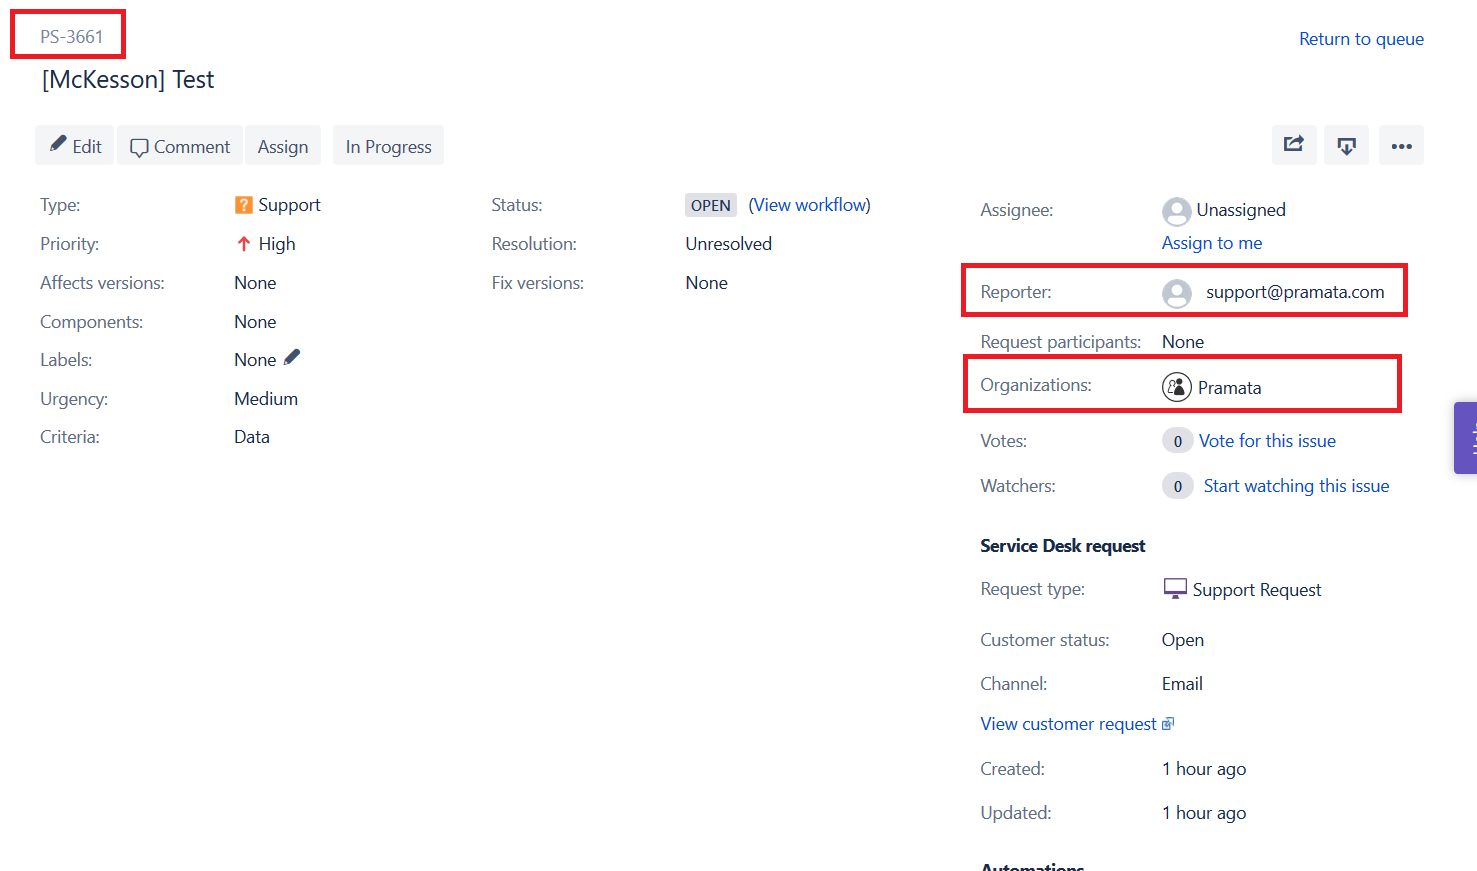Screen dimensions: 1477x871
Task: Click reporter email support@pramata.com
Action: [1295, 292]
